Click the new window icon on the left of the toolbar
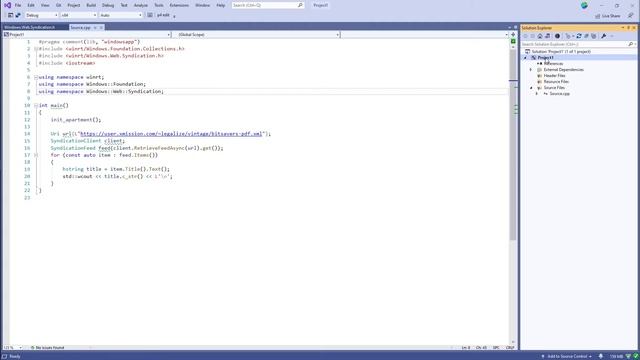 [x=11, y=15]
